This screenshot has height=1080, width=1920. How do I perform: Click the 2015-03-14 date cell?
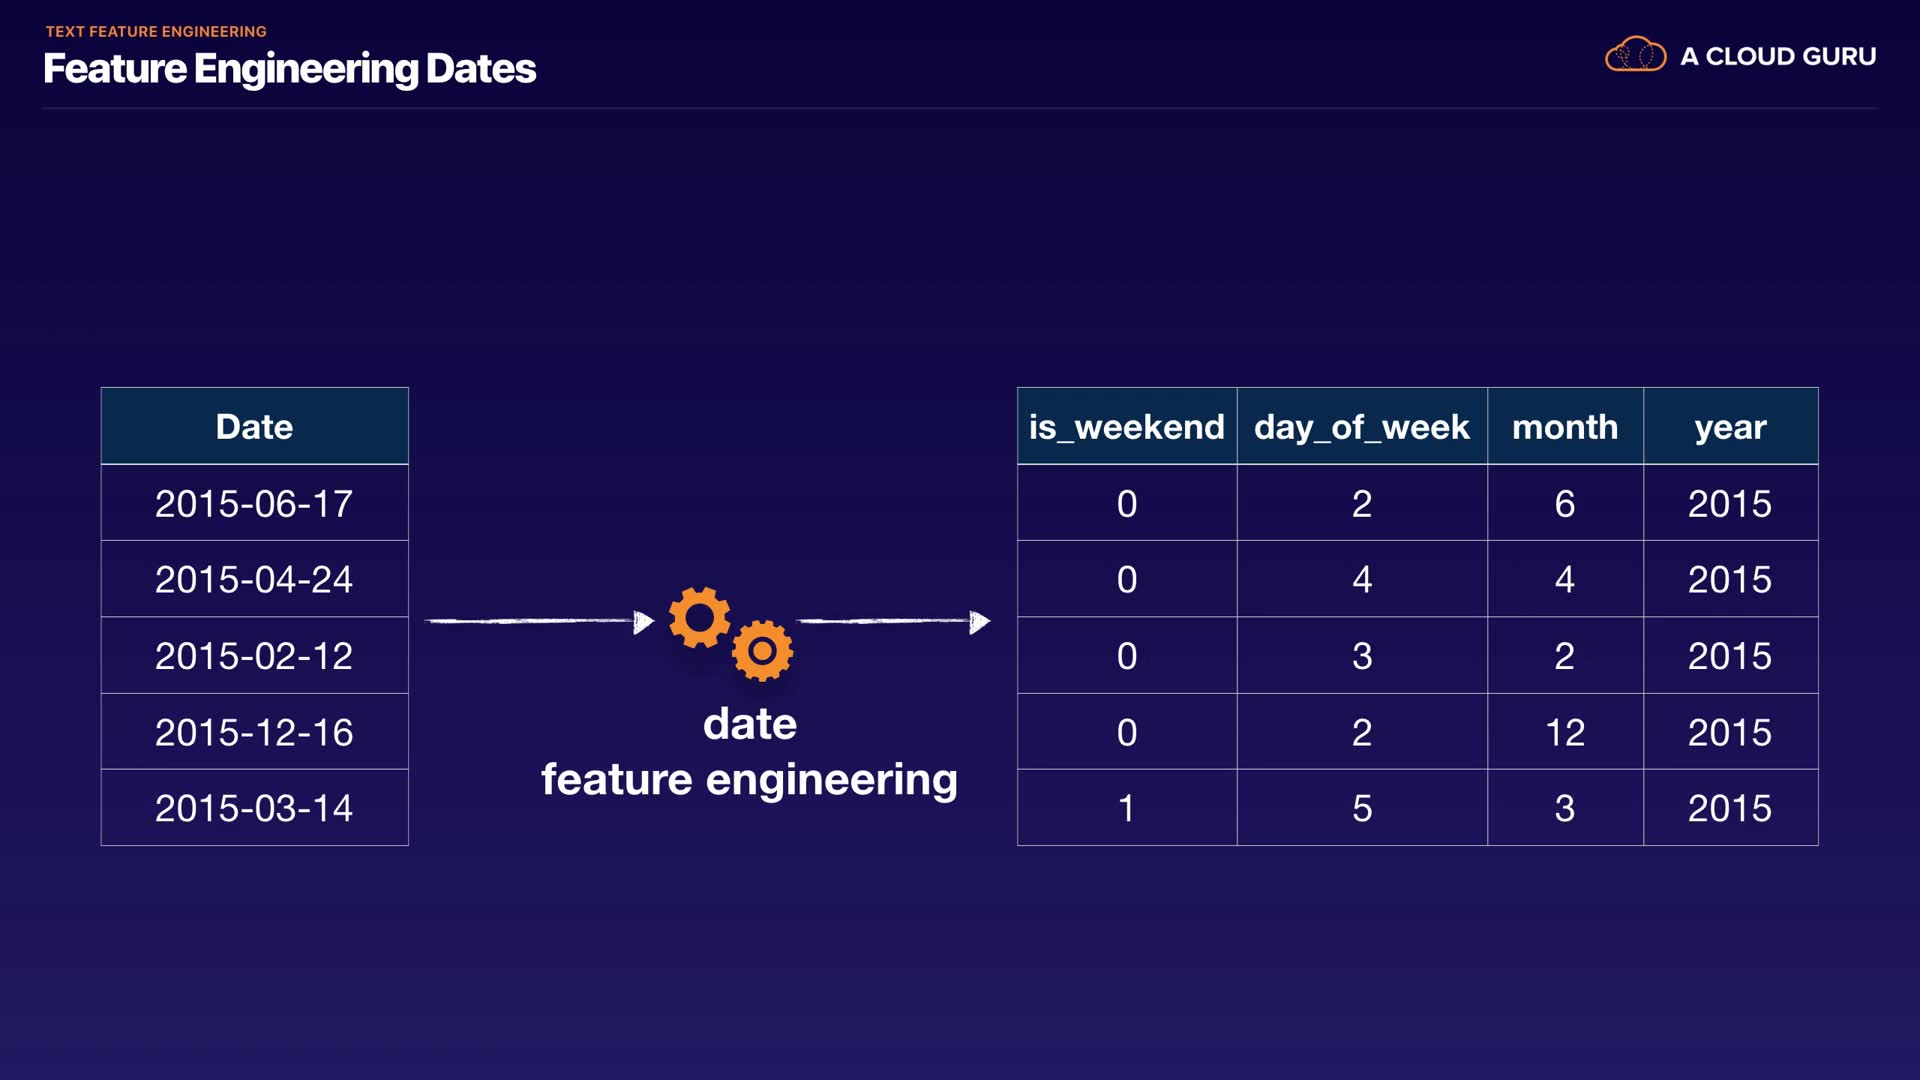(254, 808)
